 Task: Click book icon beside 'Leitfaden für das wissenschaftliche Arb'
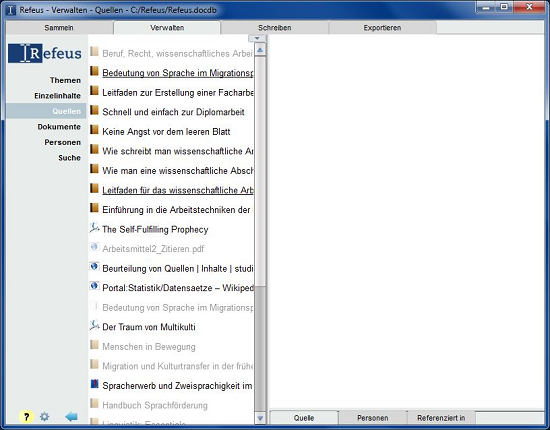(94, 188)
